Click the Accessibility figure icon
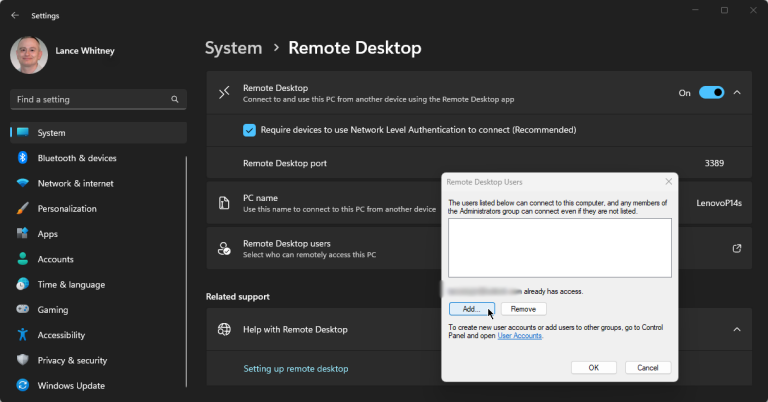This screenshot has width=768, height=402. 23,335
